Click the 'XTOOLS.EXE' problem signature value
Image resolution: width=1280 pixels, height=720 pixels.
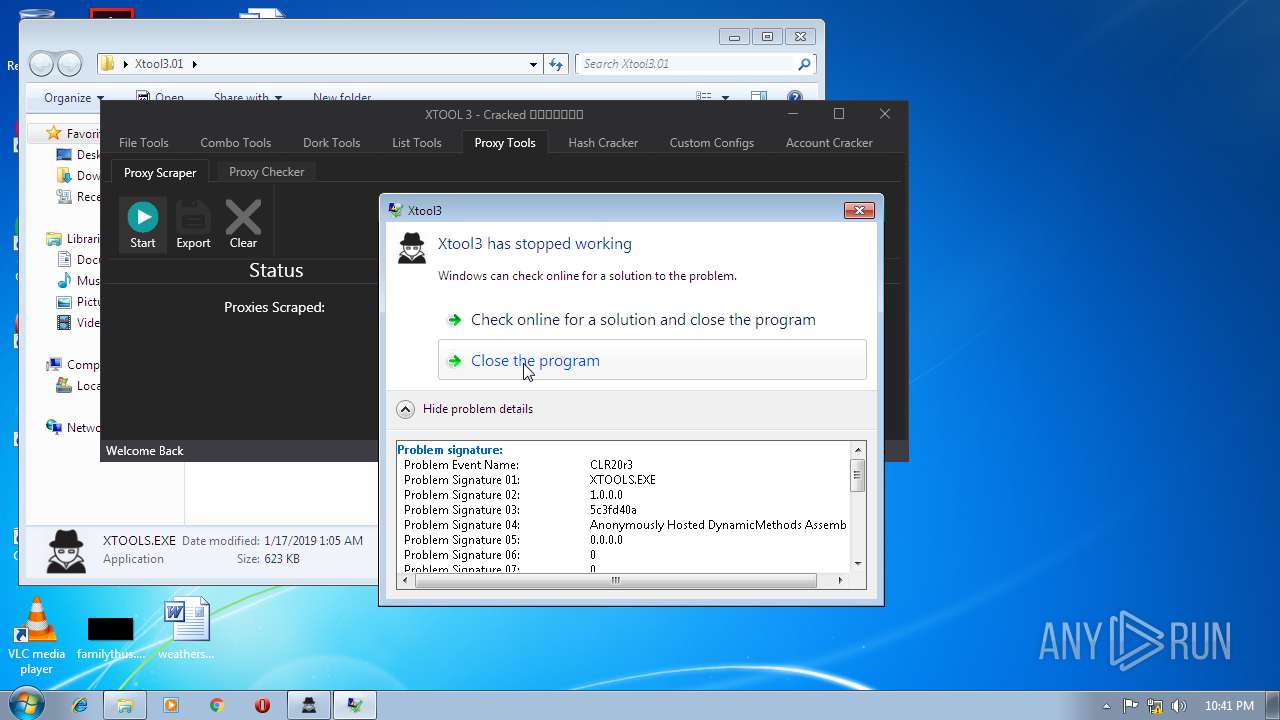point(623,480)
